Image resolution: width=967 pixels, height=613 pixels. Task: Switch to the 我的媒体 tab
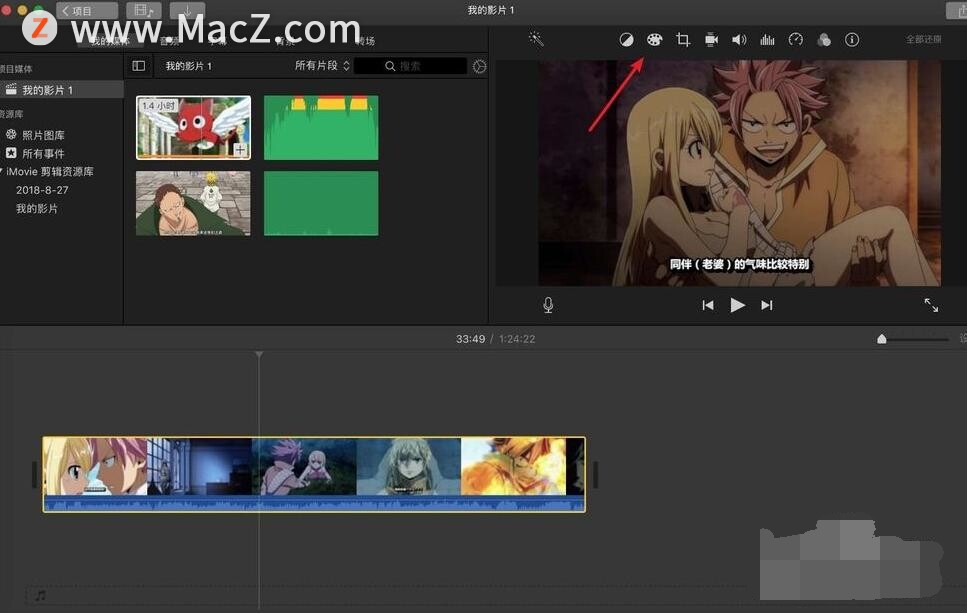(x=110, y=41)
